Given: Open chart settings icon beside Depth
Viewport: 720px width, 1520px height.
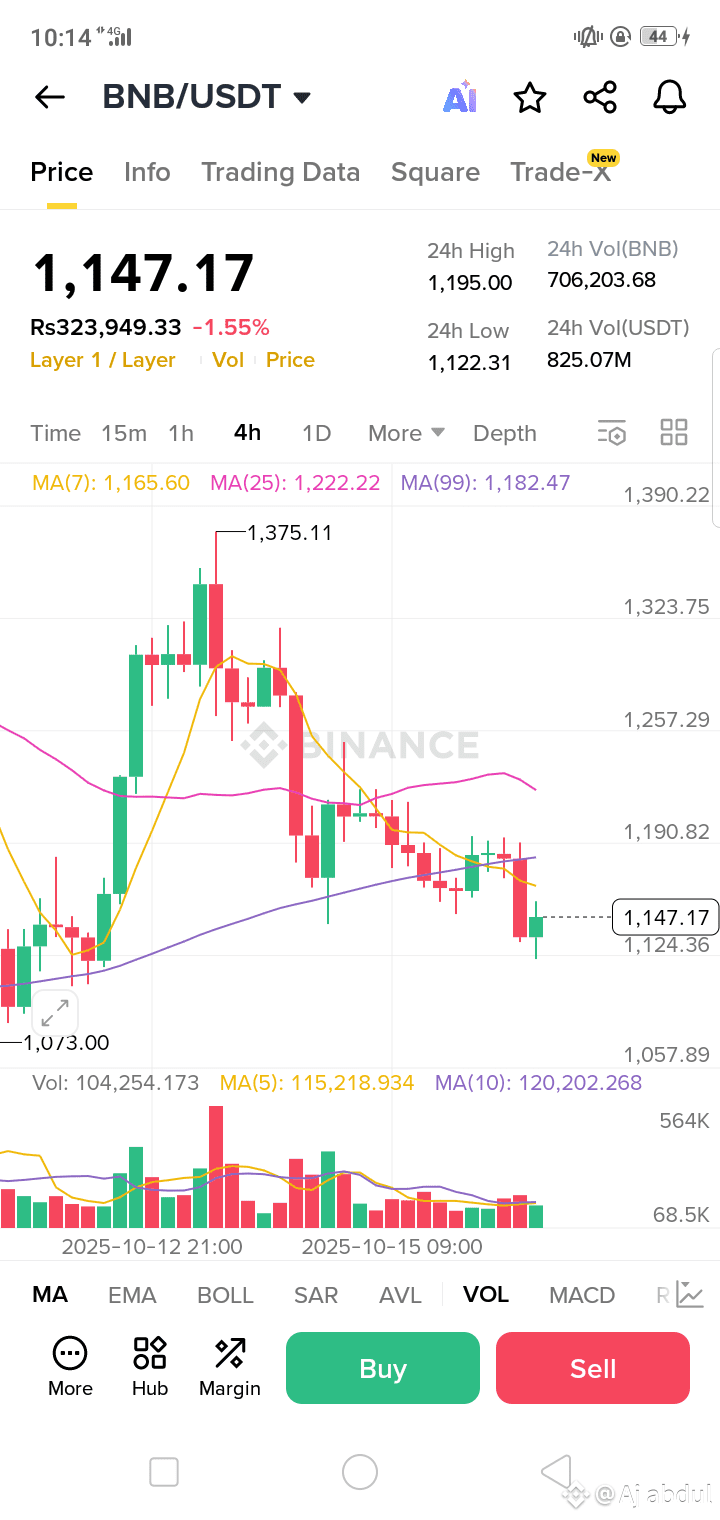Looking at the screenshot, I should tap(611, 433).
